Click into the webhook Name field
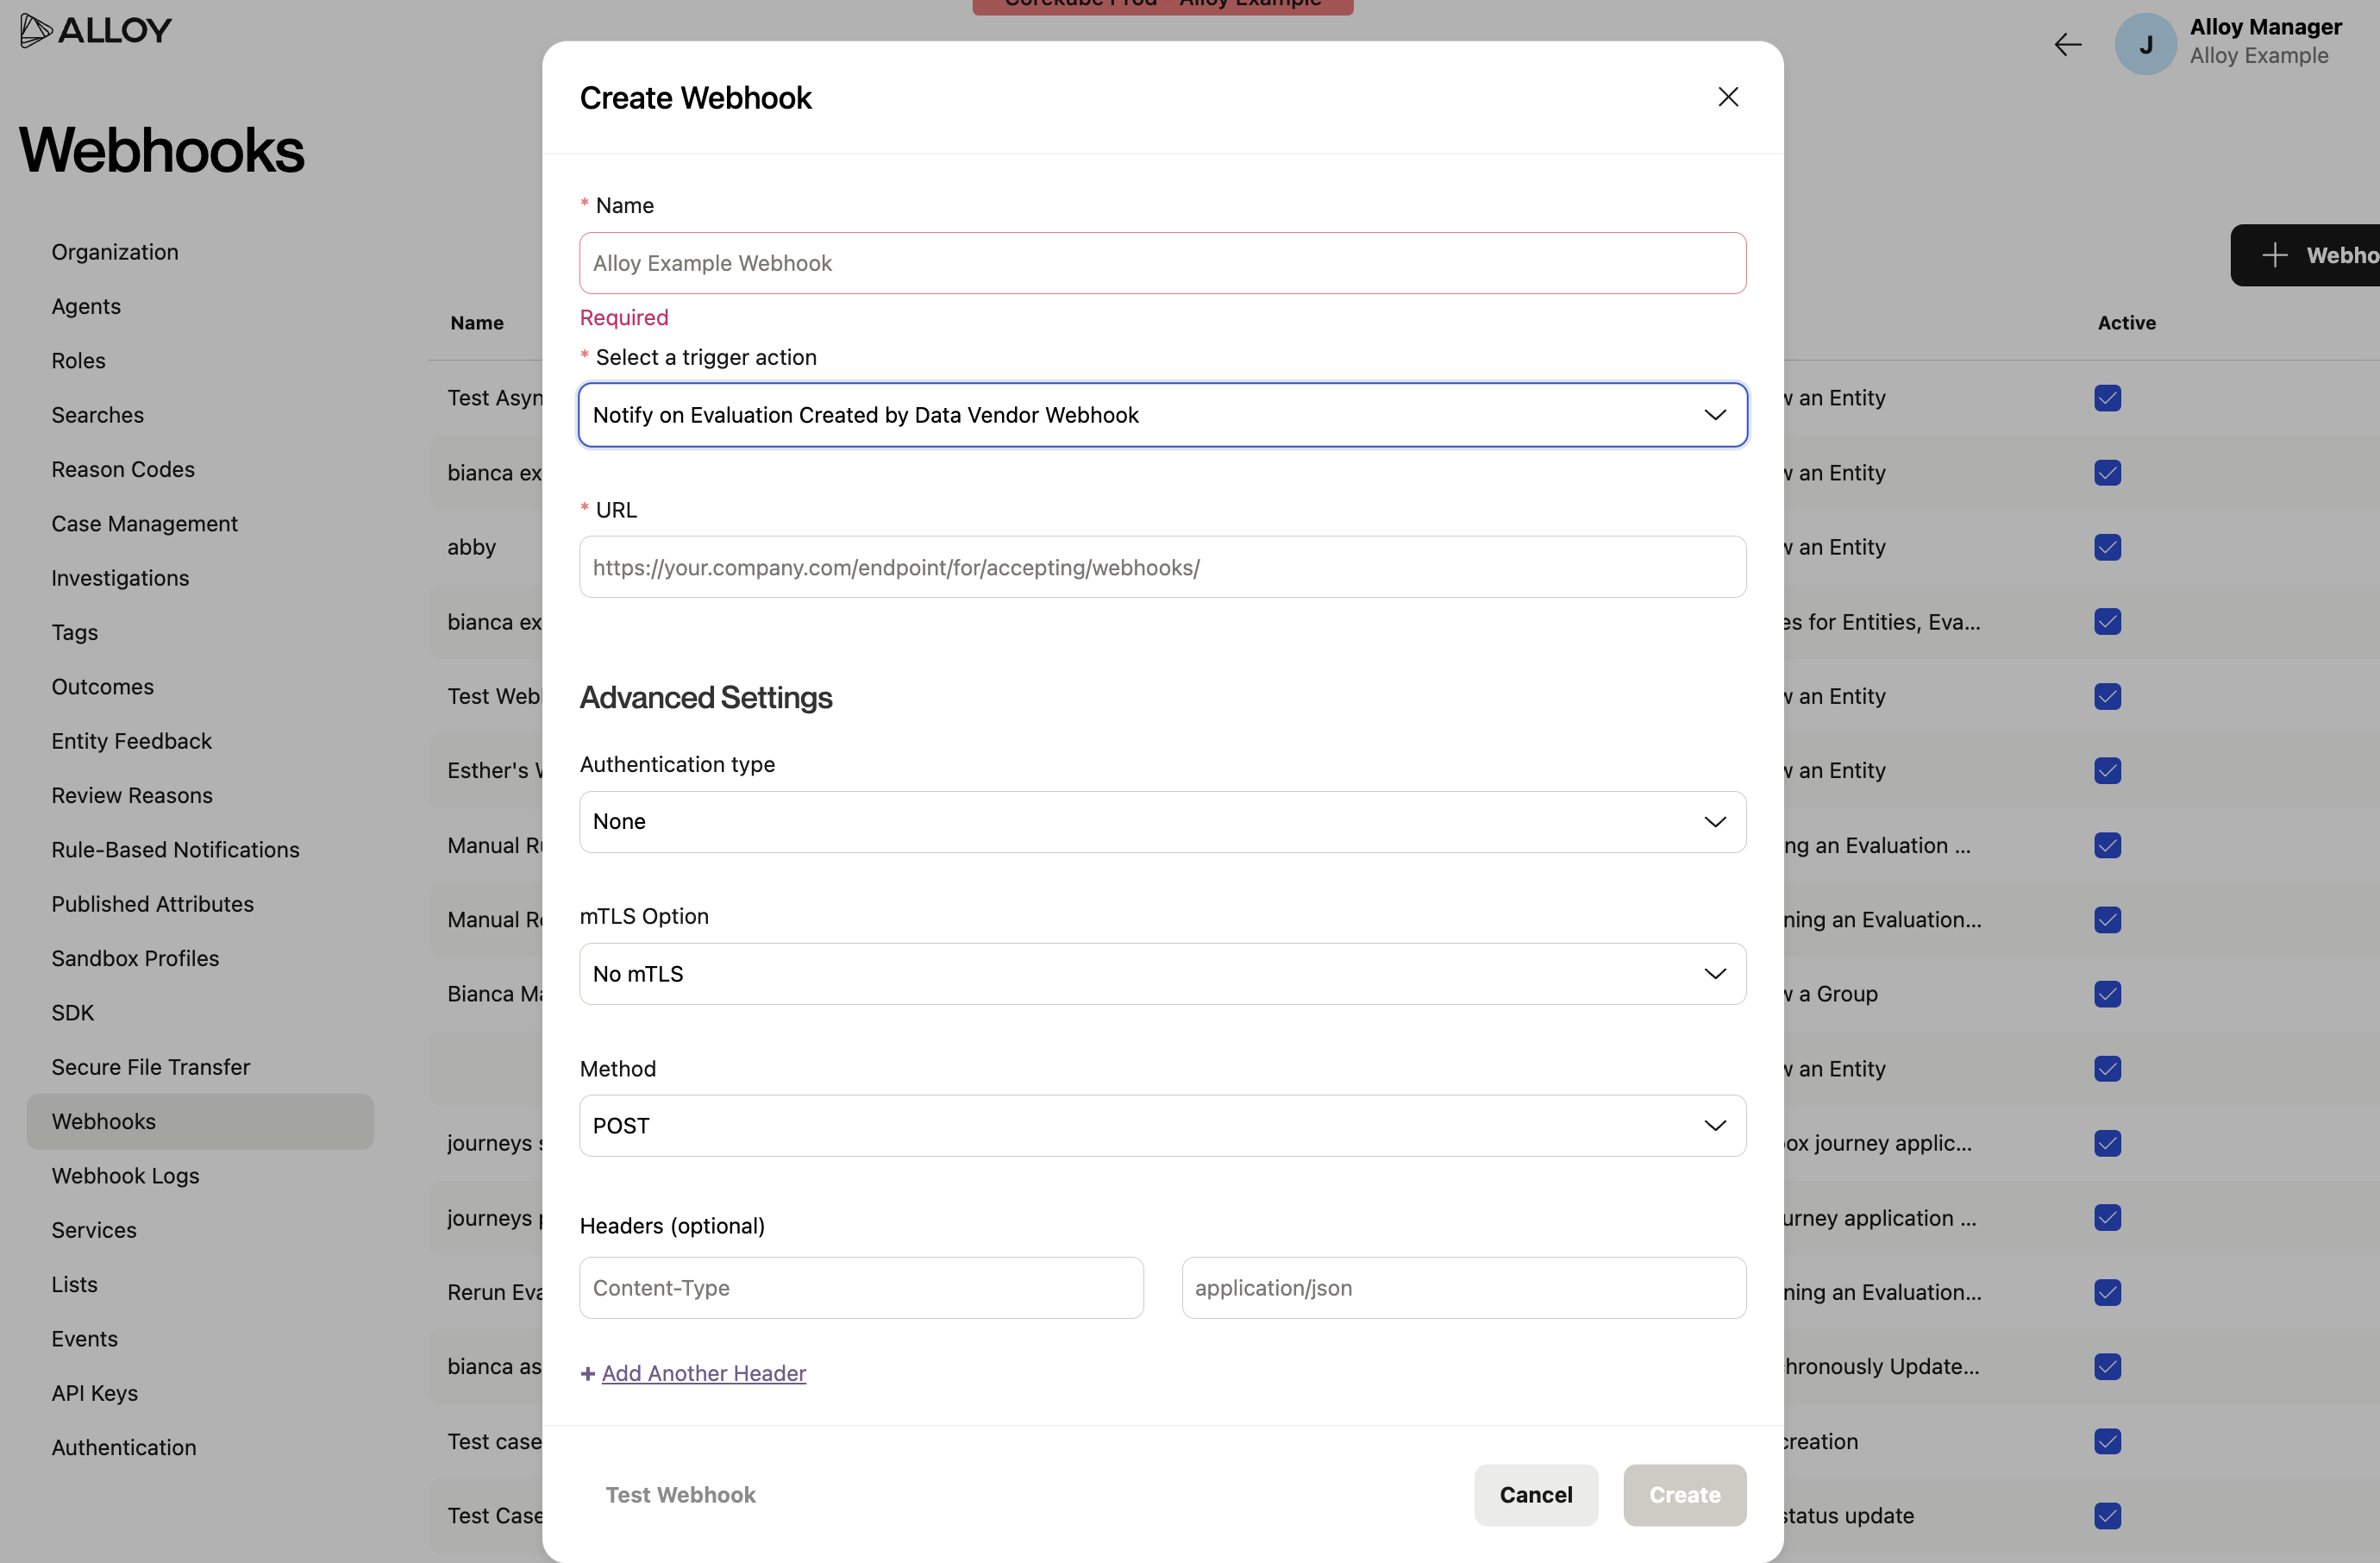The height and width of the screenshot is (1563, 2380). coord(1162,263)
